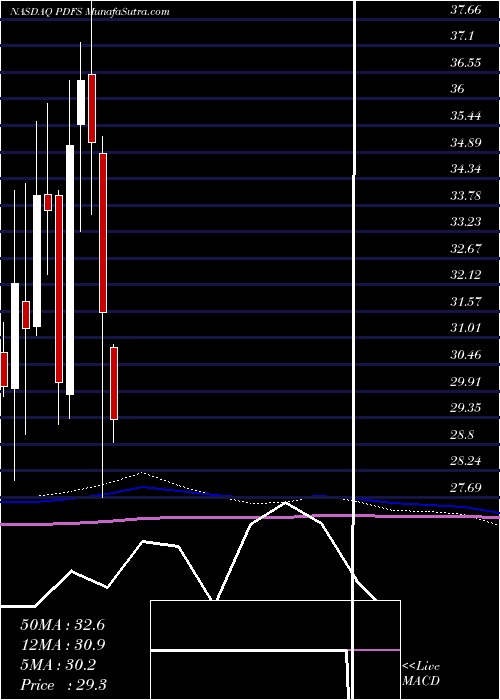Click the 36.55 price axis label
The width and height of the screenshot is (500, 700).
pyautogui.click(x=466, y=62)
